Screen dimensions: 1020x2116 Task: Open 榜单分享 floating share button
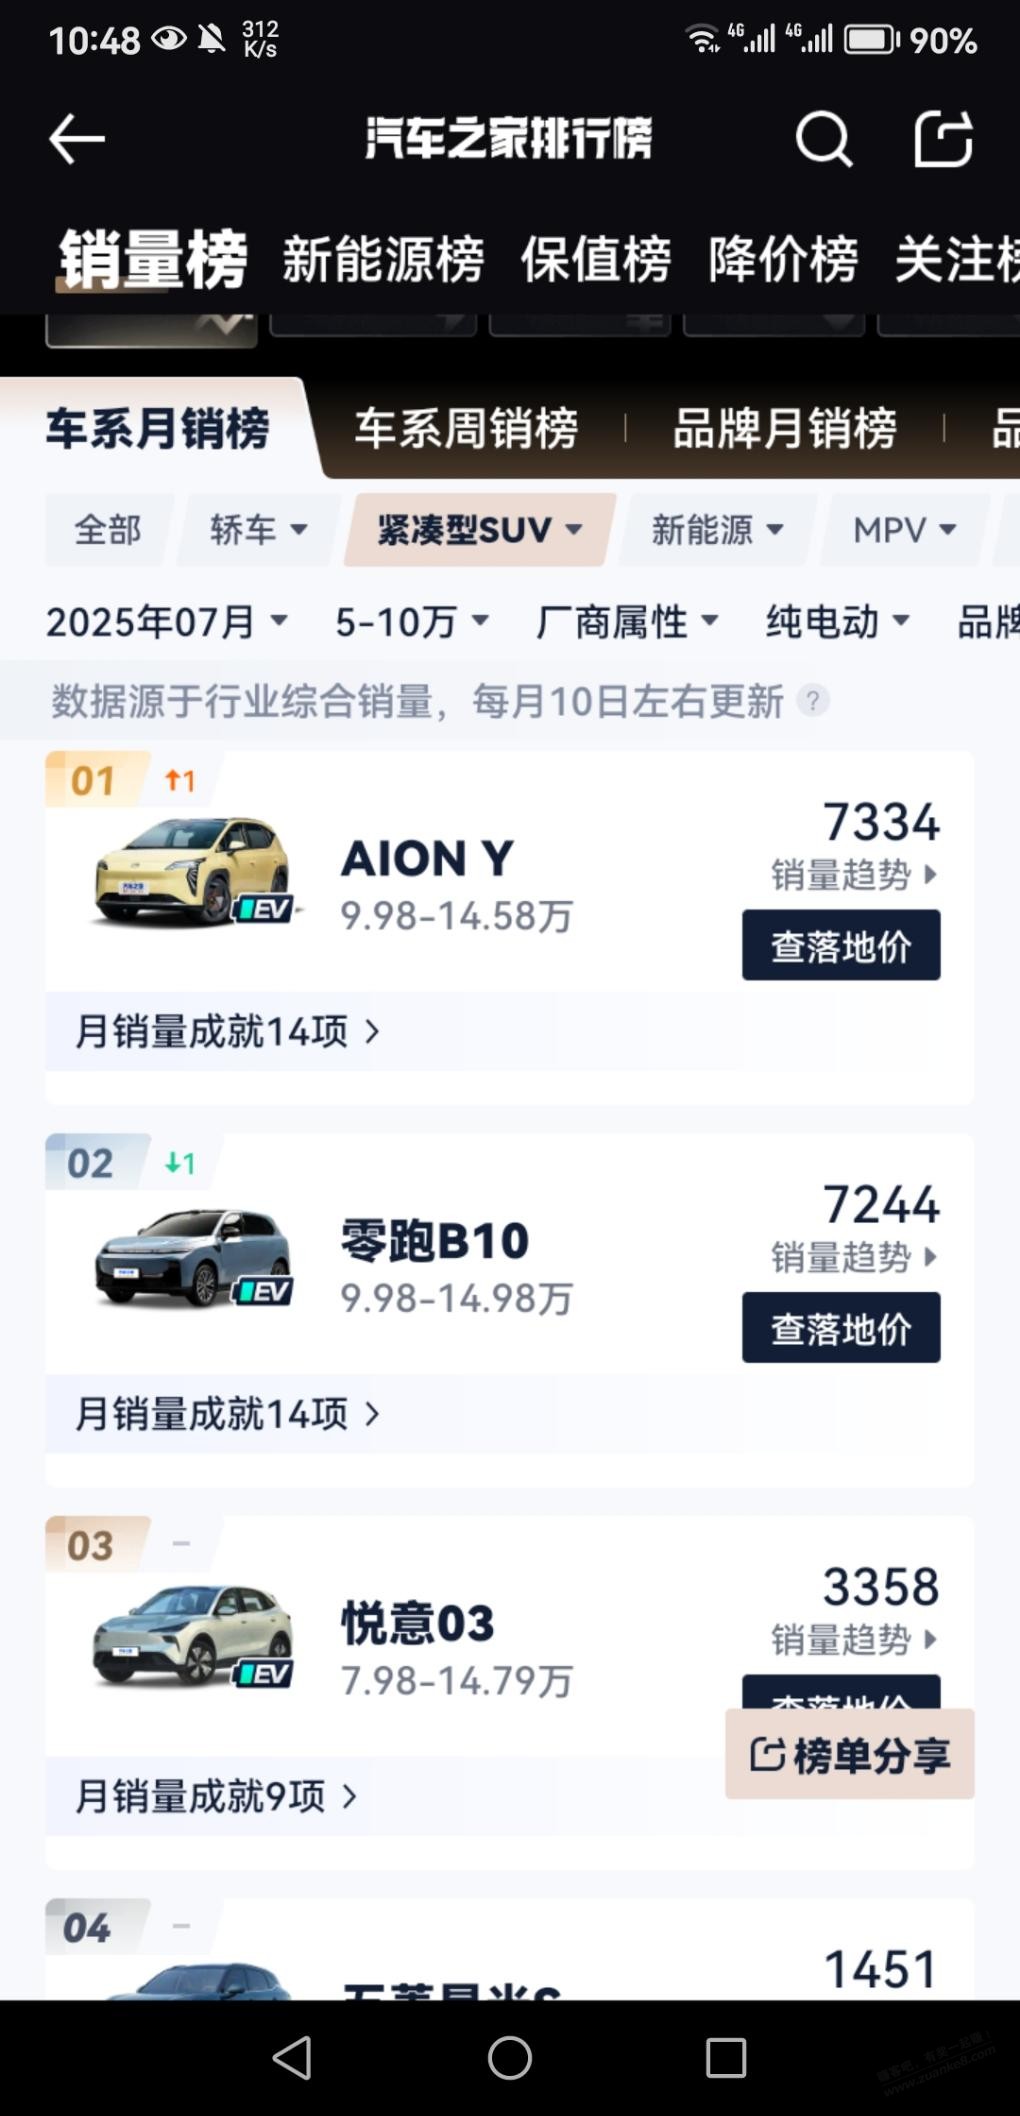[850, 1754]
